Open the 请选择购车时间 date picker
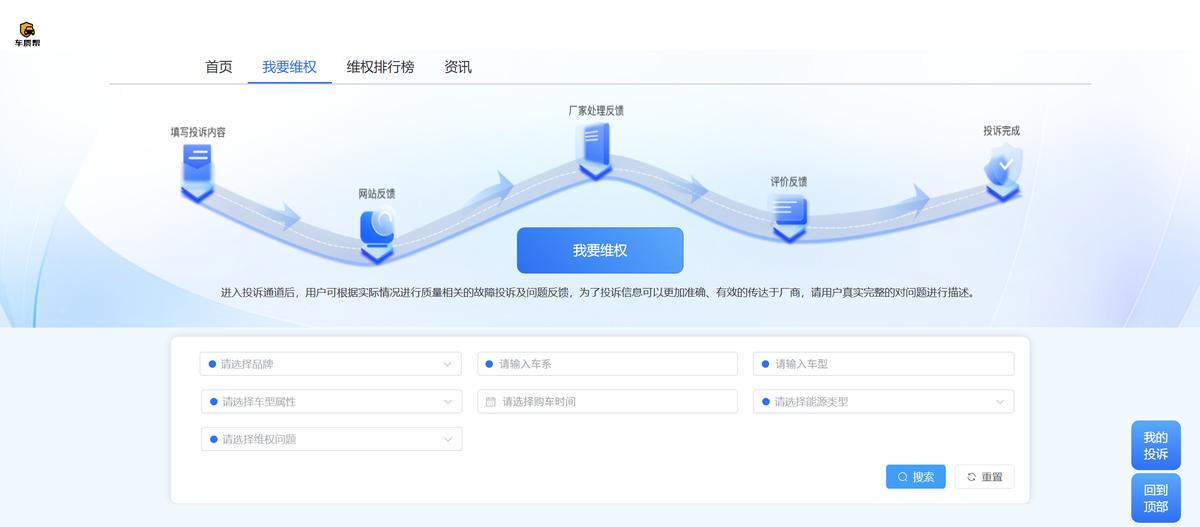 pyautogui.click(x=608, y=402)
